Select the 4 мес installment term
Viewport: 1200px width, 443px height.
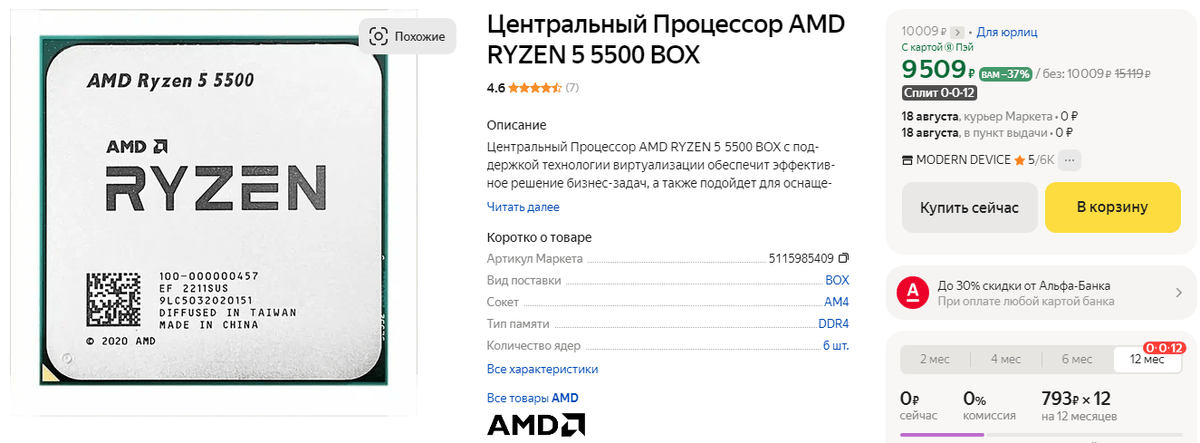coord(1006,359)
